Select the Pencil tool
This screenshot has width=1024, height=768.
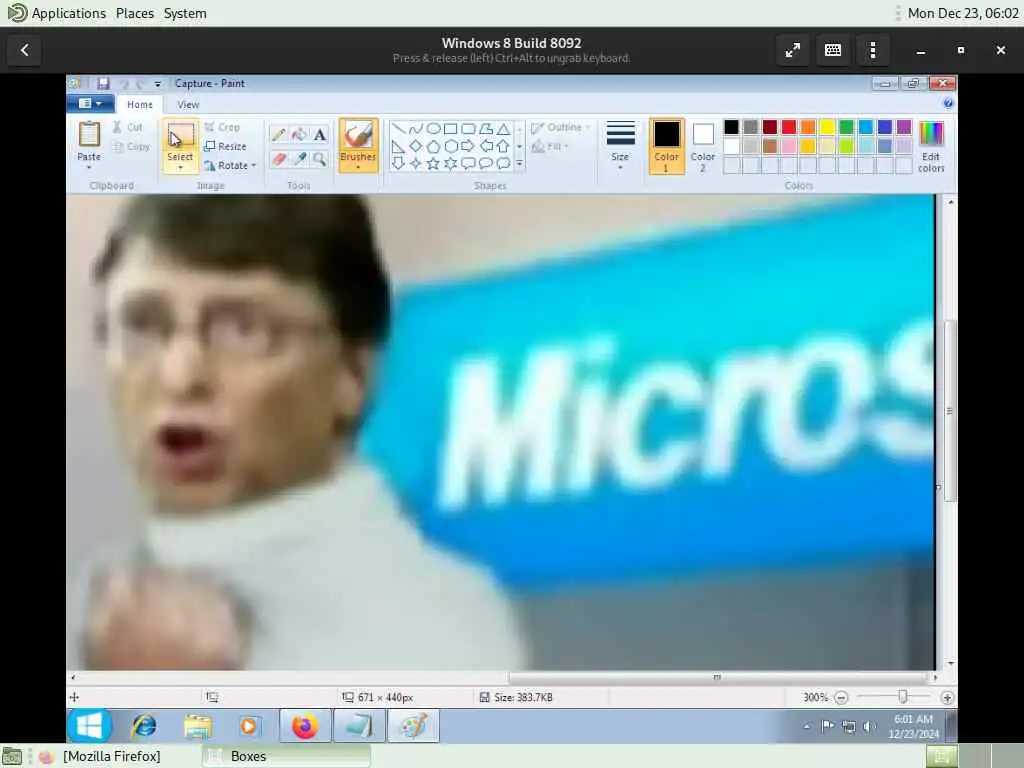(279, 135)
